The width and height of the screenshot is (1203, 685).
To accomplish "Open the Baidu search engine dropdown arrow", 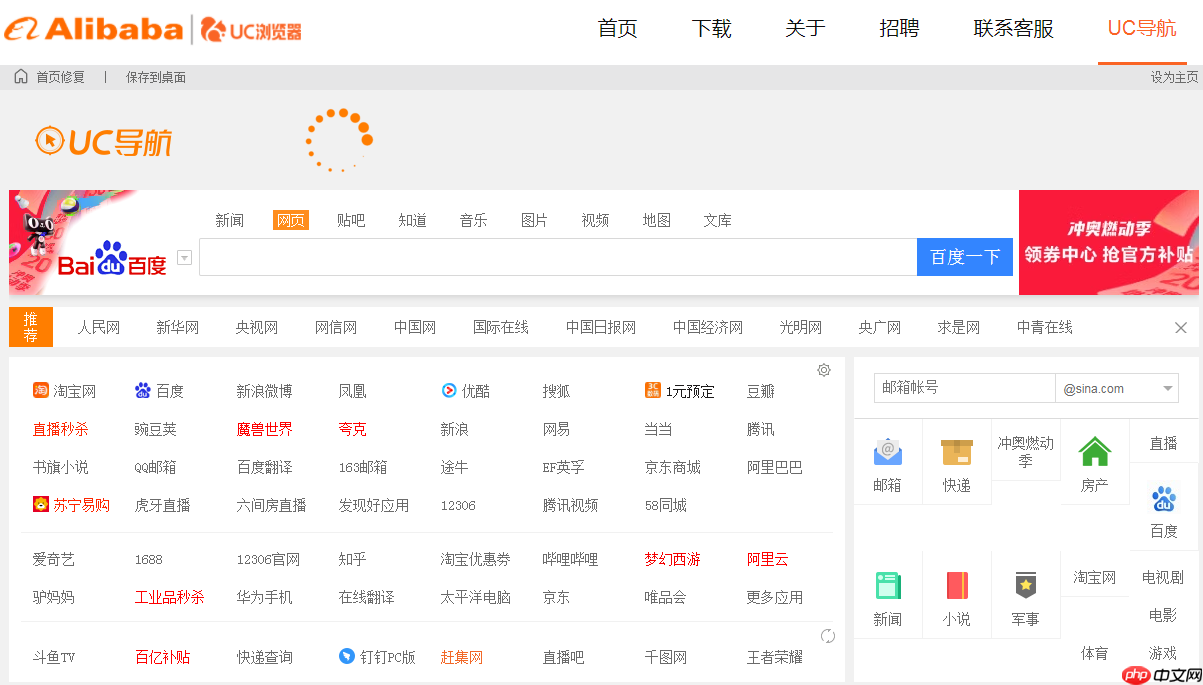I will [x=184, y=257].
